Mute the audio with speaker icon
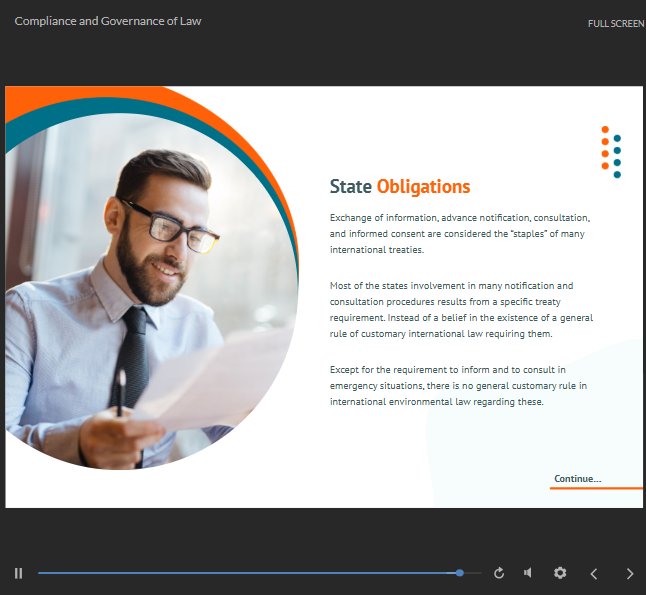Screen dimensions: 646x595 point(528,573)
